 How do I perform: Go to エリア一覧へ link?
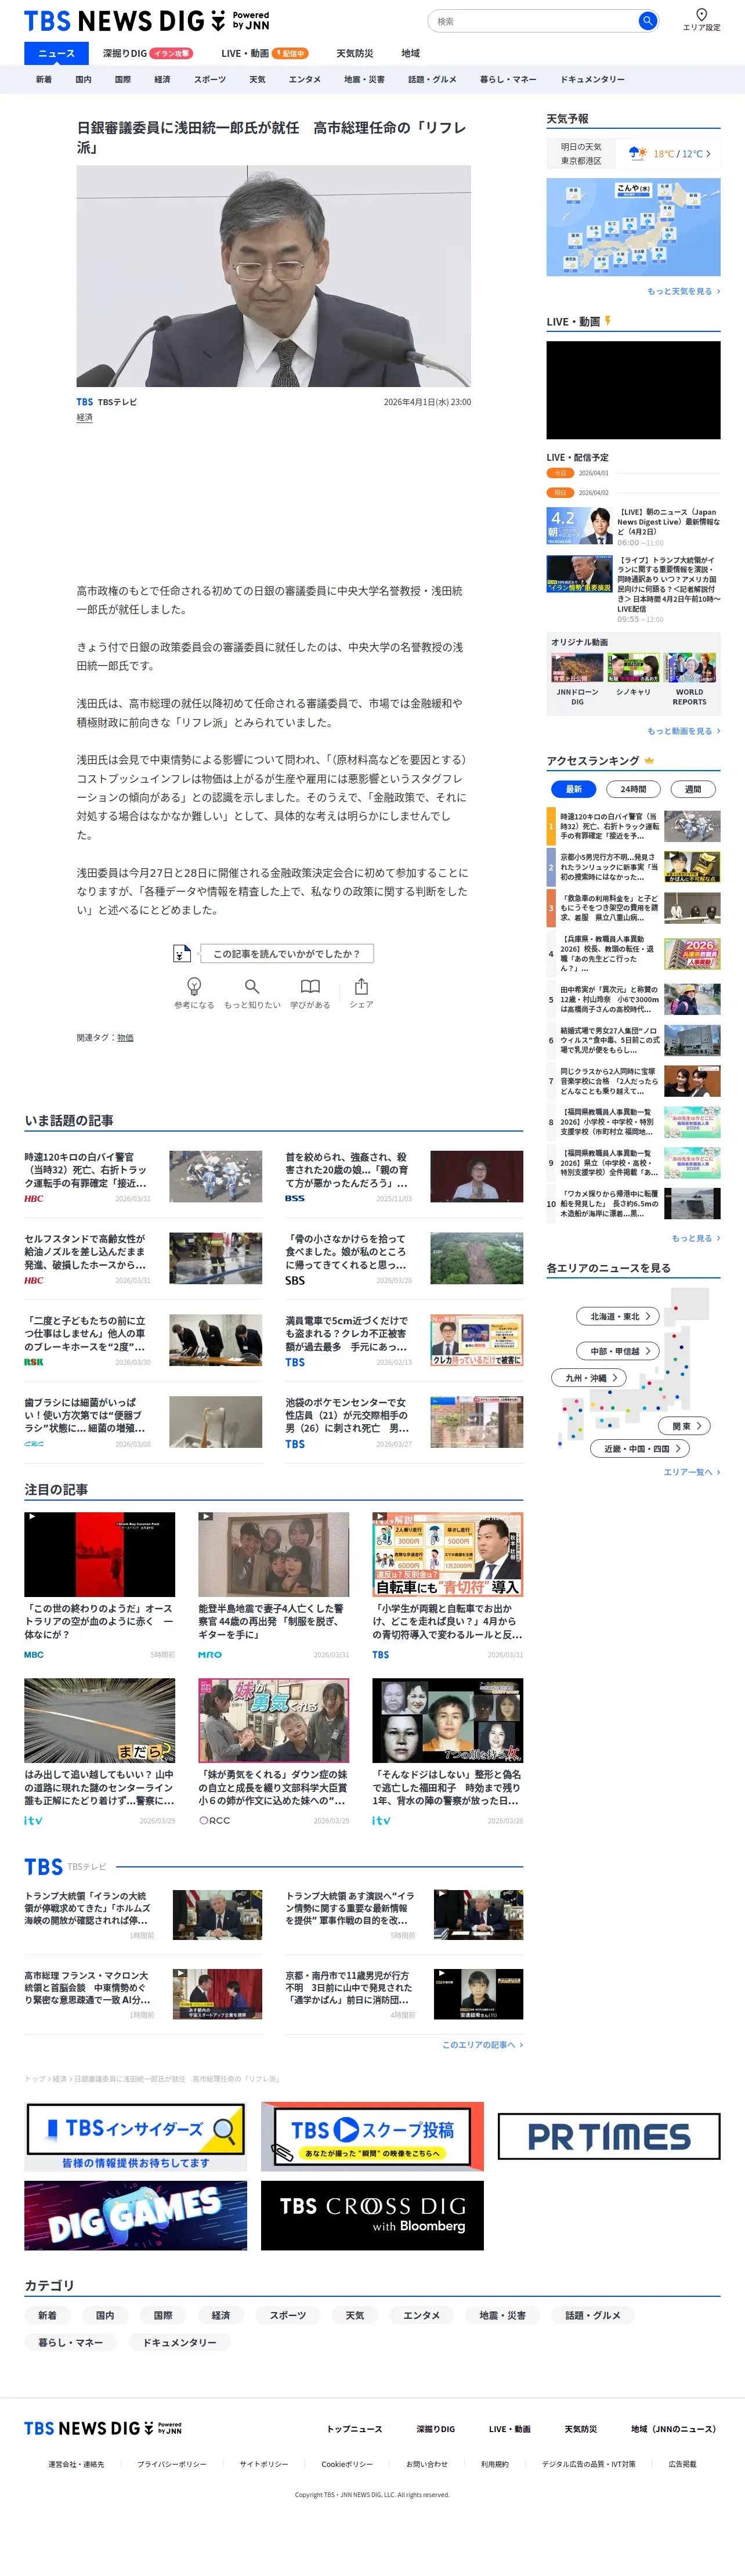692,1472
